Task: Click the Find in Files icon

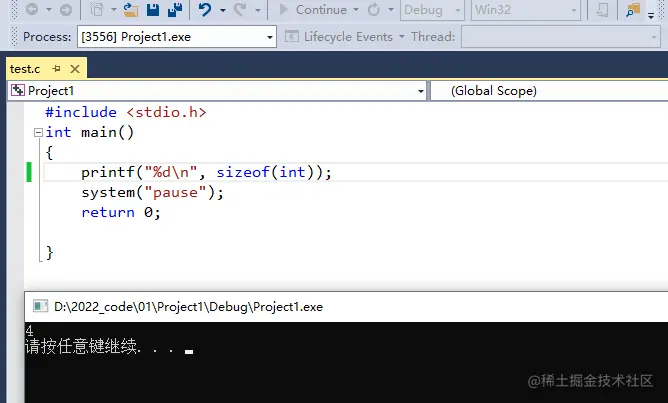Action: (x=633, y=9)
